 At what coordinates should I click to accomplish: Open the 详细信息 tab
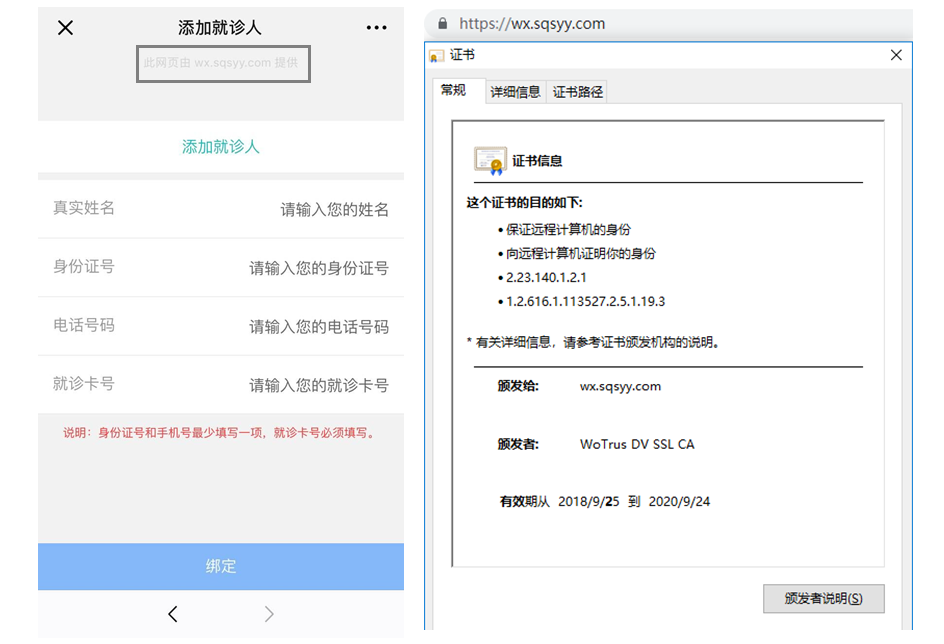point(515,92)
